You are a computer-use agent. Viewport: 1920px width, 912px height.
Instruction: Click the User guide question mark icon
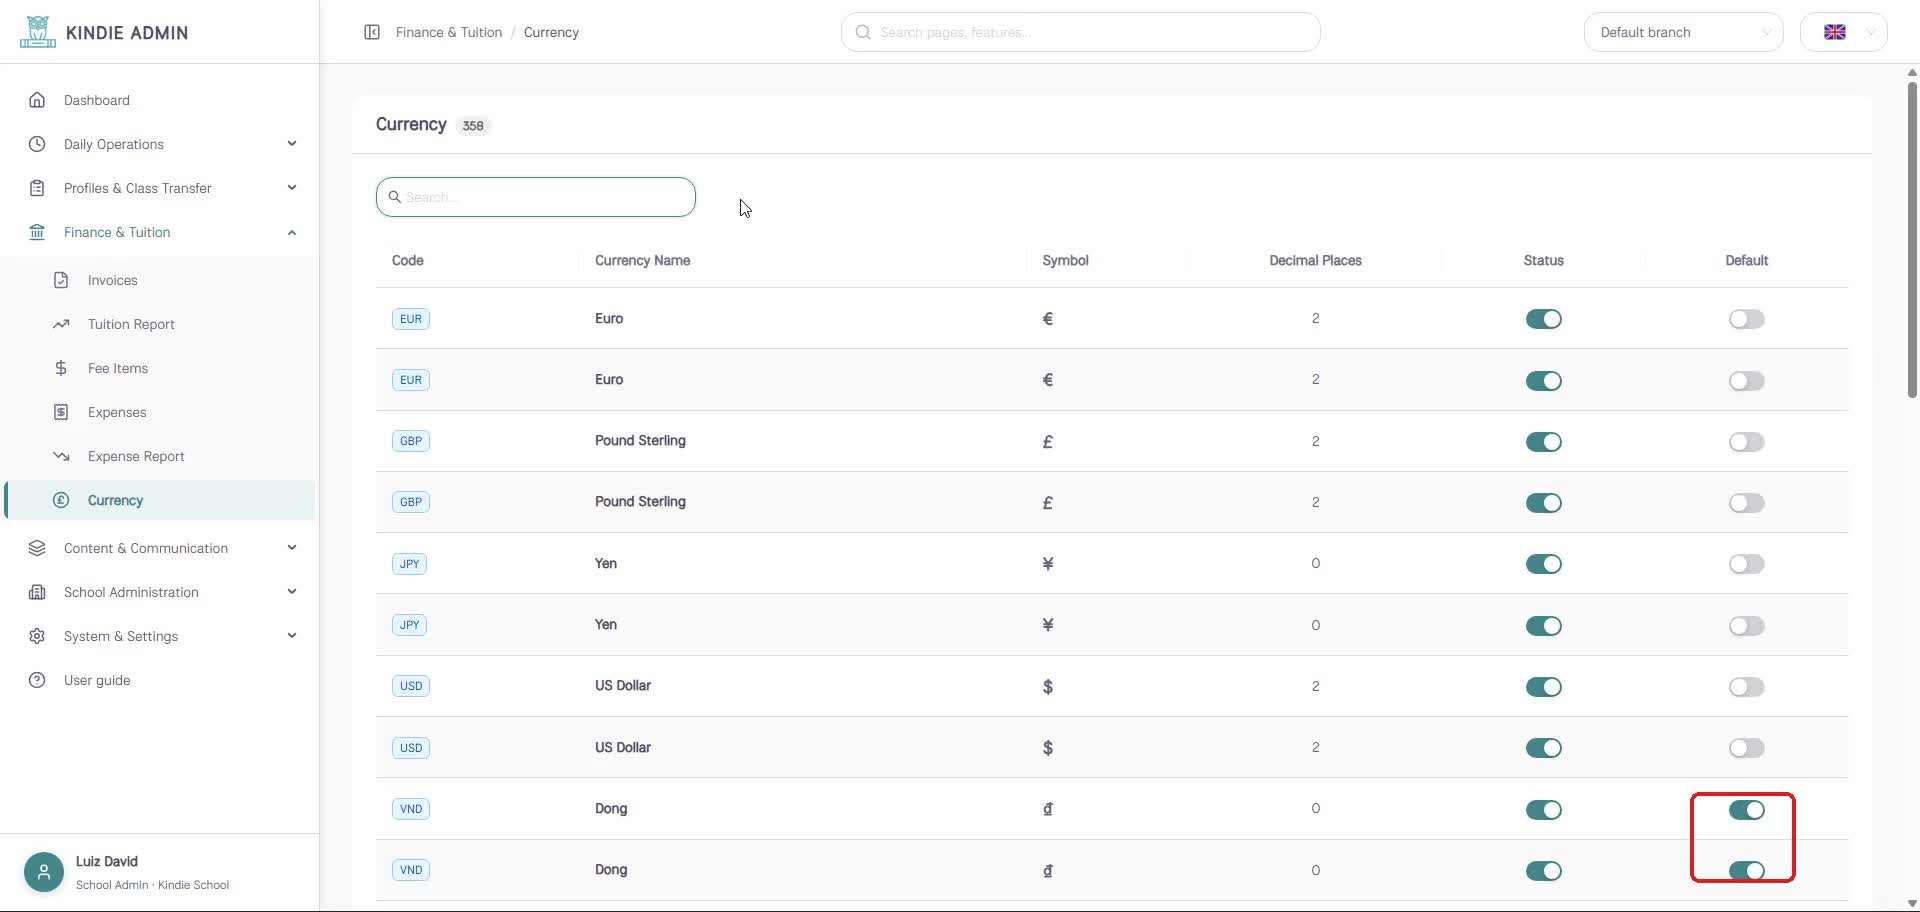[37, 680]
